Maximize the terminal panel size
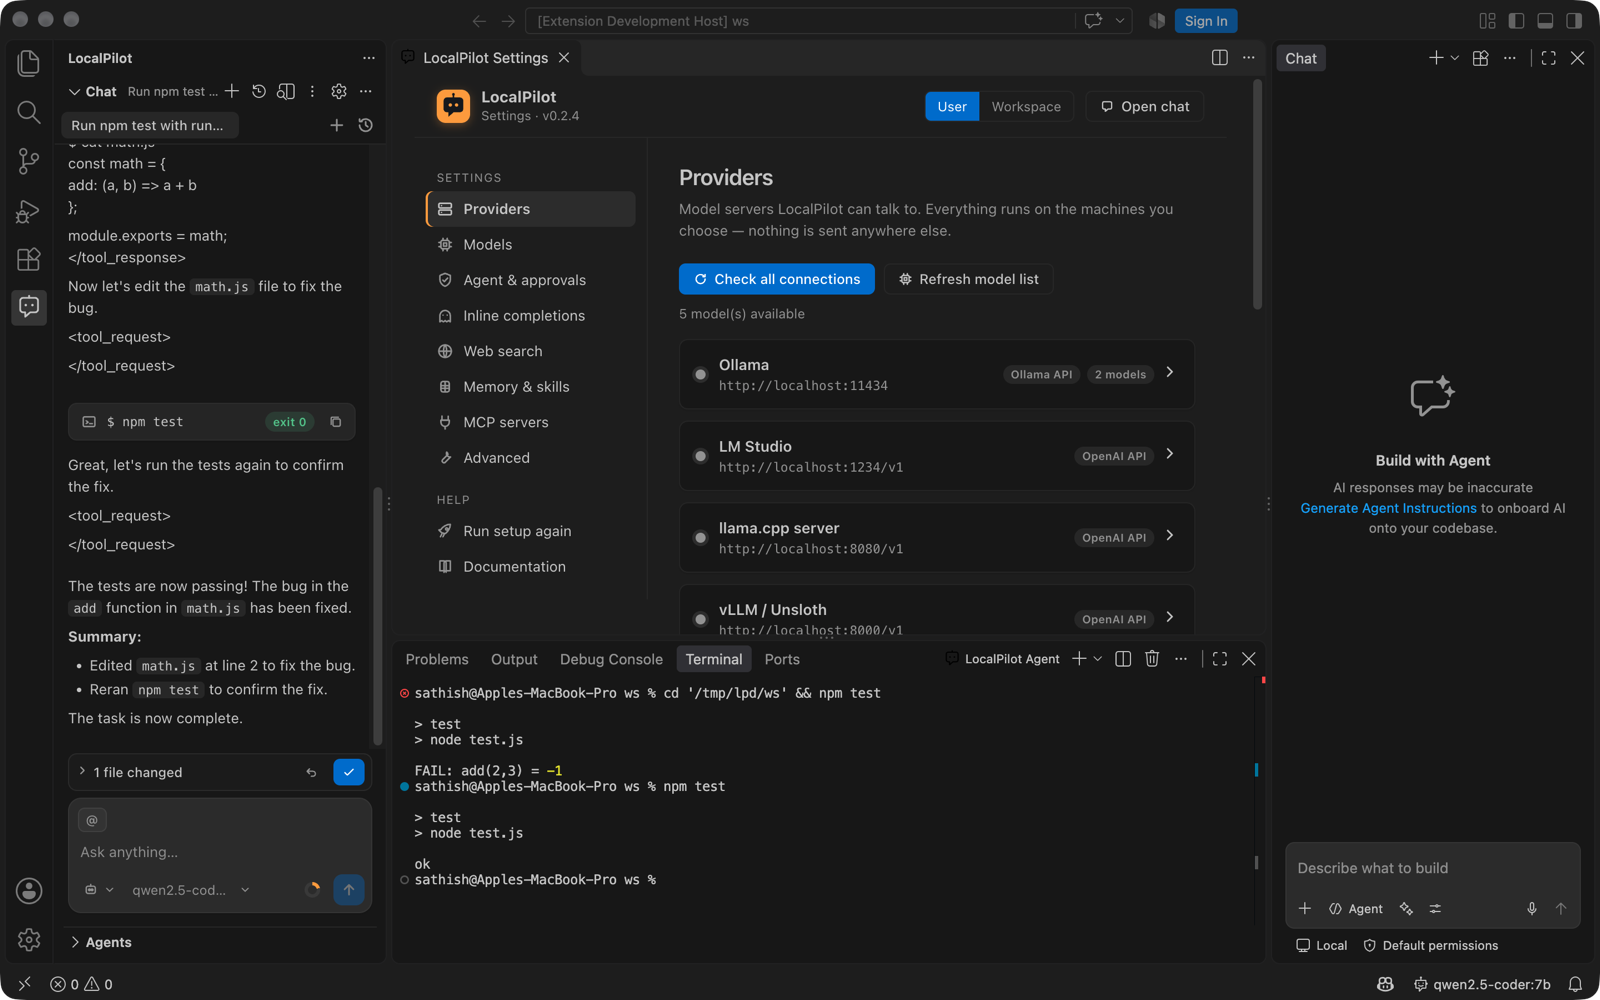Viewport: 1600px width, 1000px height. 1220,659
